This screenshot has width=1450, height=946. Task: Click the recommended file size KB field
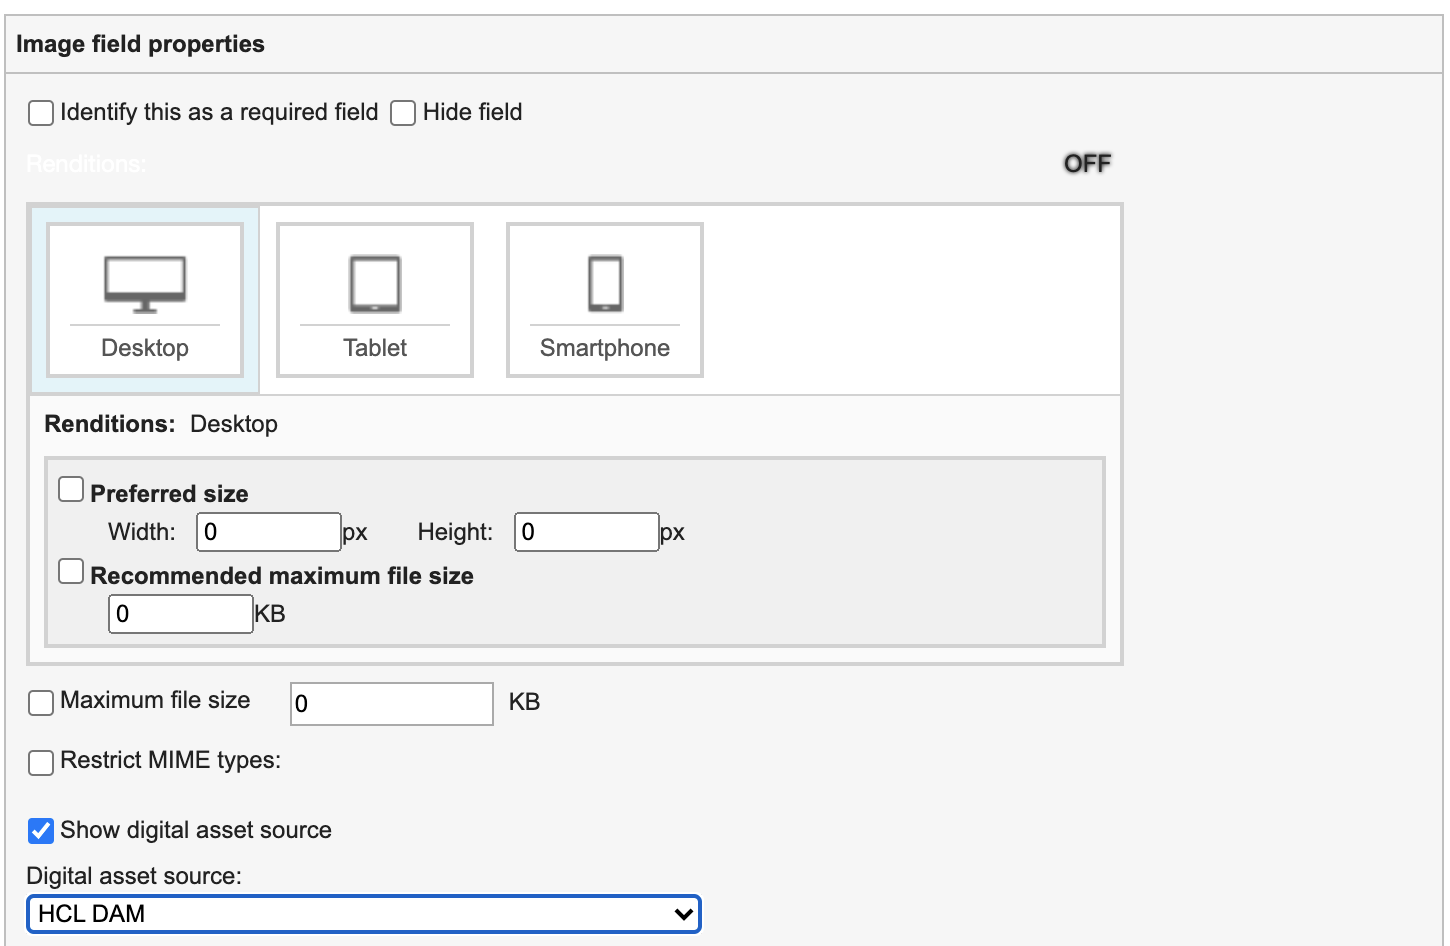click(x=180, y=613)
